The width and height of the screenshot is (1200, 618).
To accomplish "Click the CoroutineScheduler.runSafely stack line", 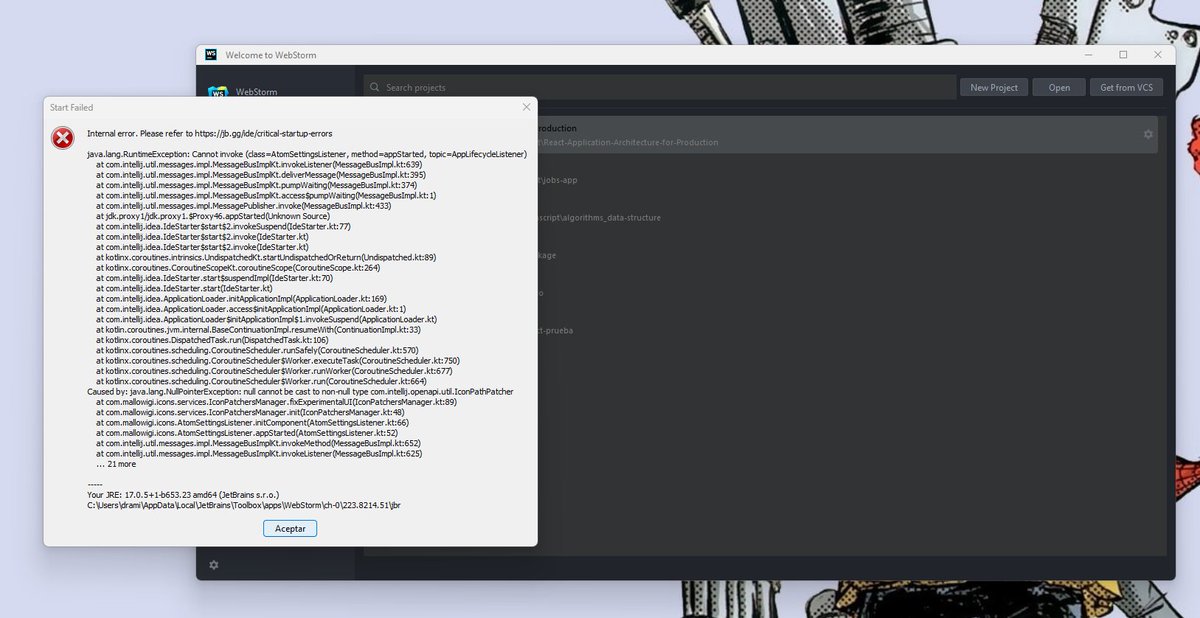I will point(257,351).
